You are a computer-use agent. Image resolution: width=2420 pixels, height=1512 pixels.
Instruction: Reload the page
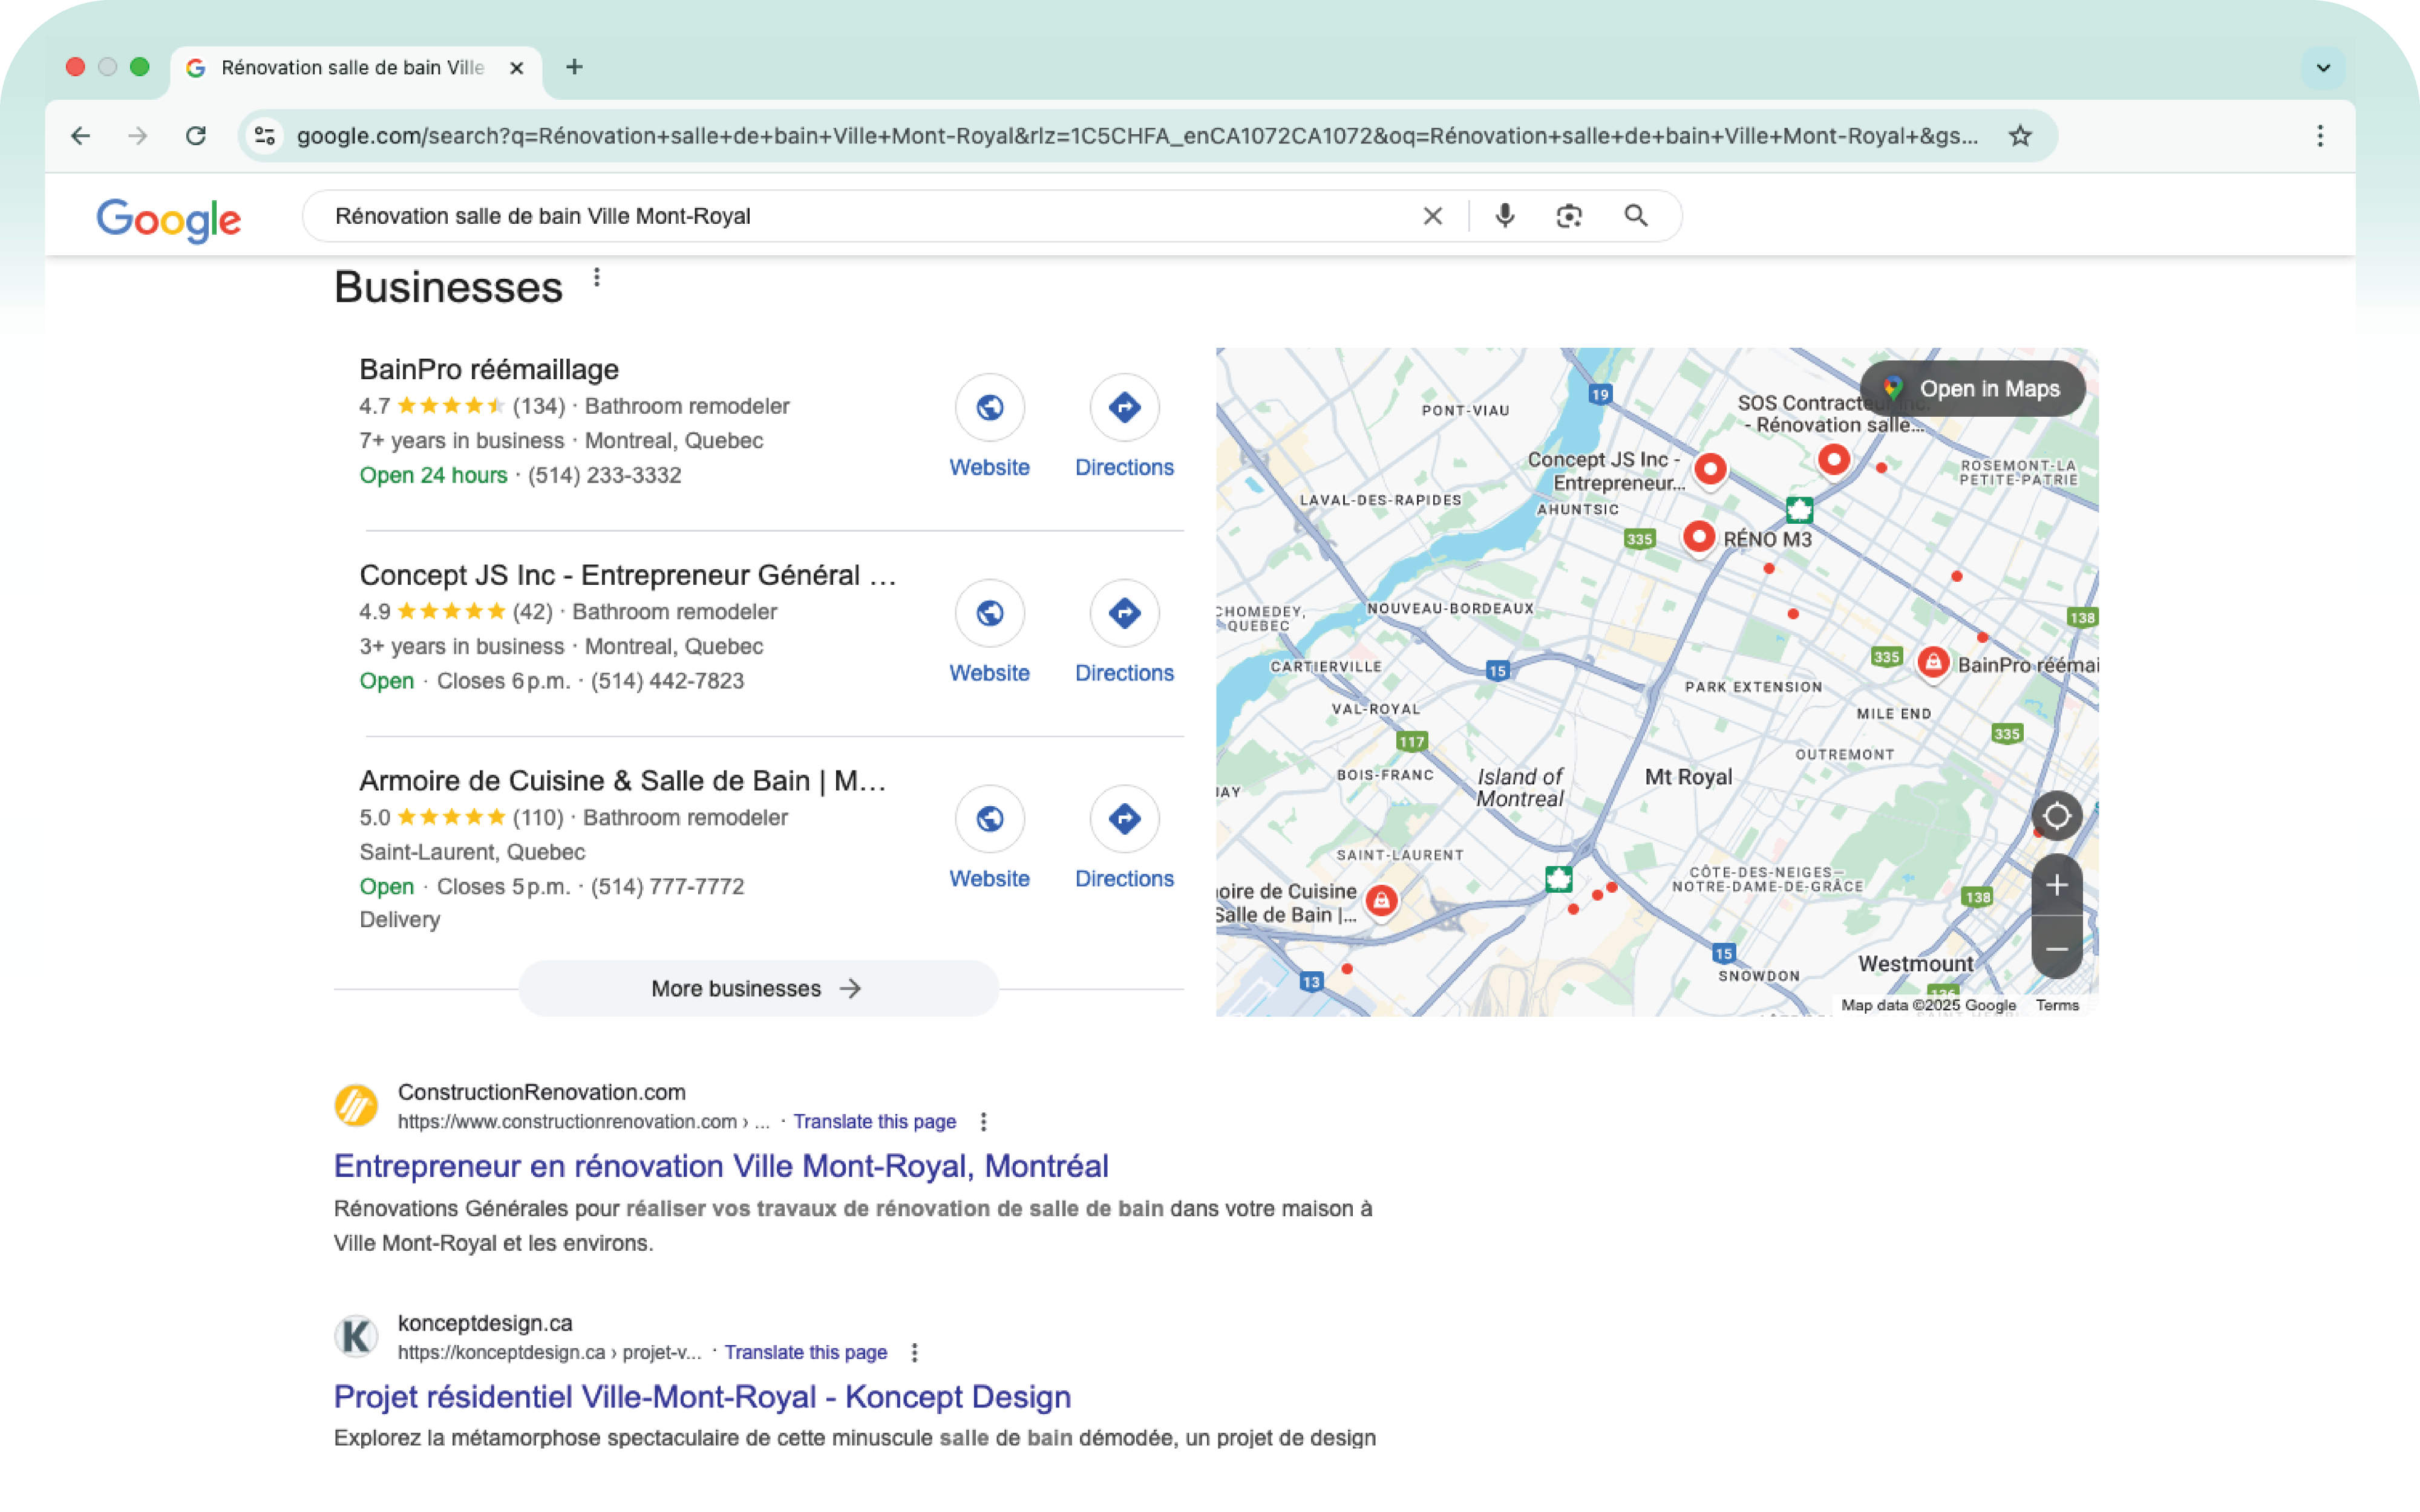tap(196, 136)
